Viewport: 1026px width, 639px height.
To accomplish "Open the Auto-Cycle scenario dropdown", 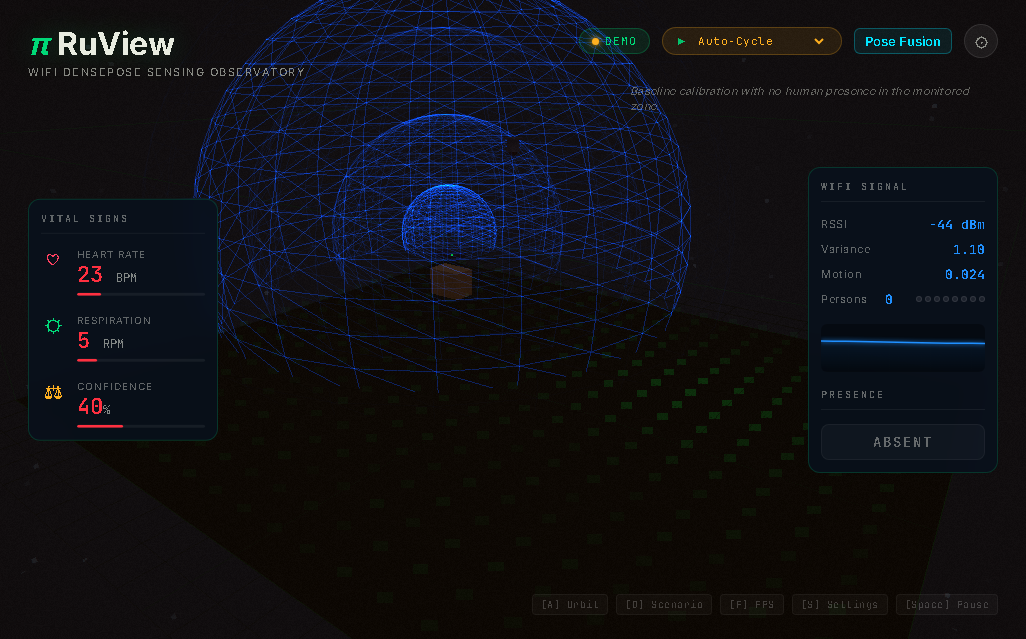I will pos(750,42).
